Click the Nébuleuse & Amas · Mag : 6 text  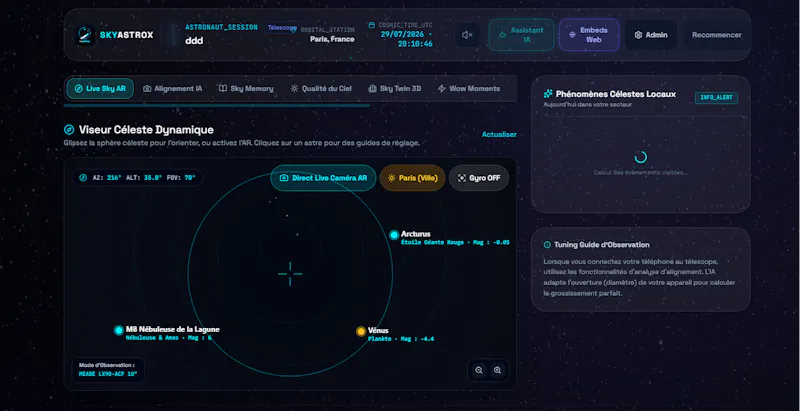[168, 338]
